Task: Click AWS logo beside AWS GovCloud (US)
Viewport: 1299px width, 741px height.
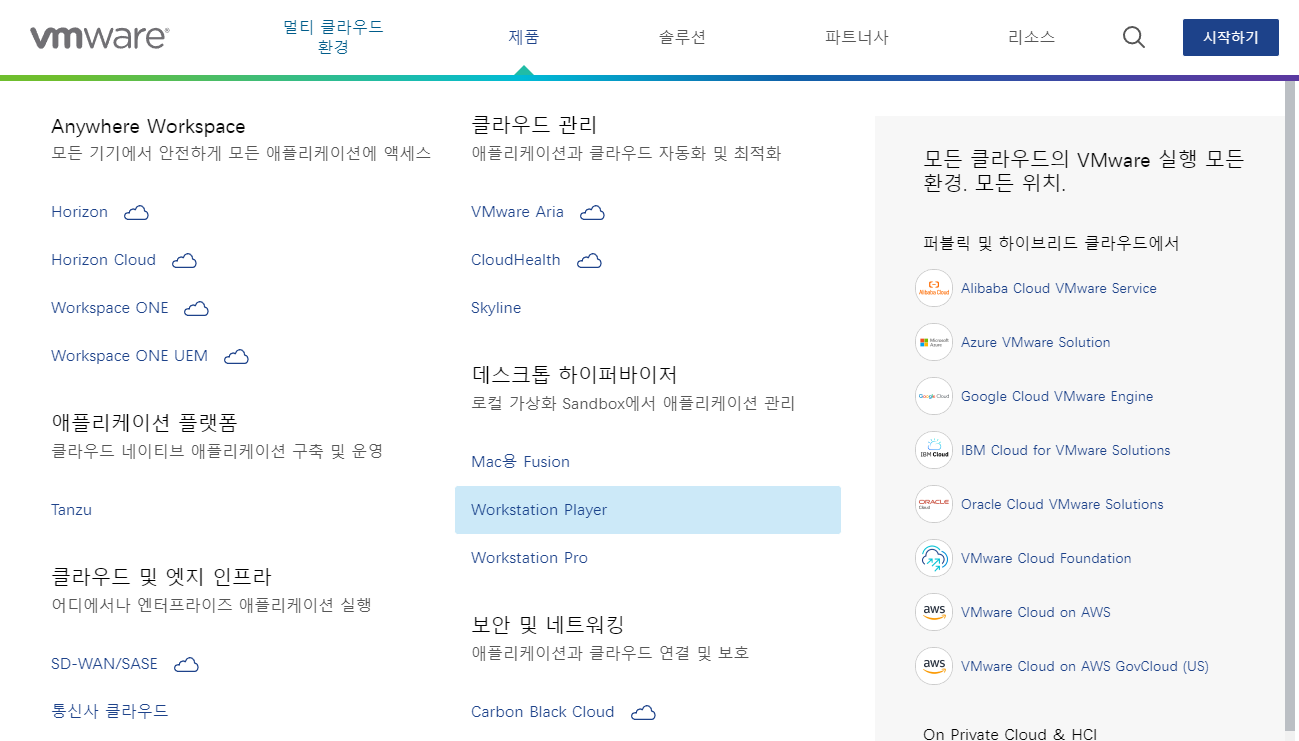Action: (x=934, y=666)
